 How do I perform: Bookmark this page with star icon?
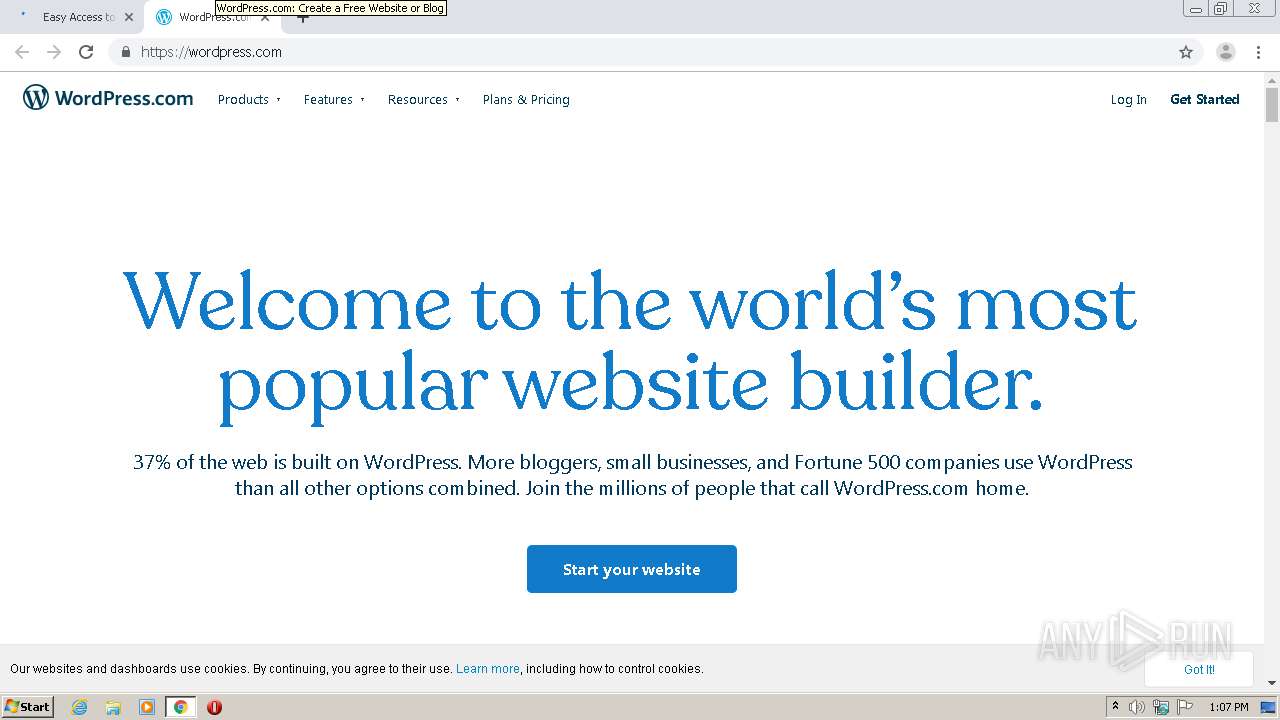[1186, 52]
